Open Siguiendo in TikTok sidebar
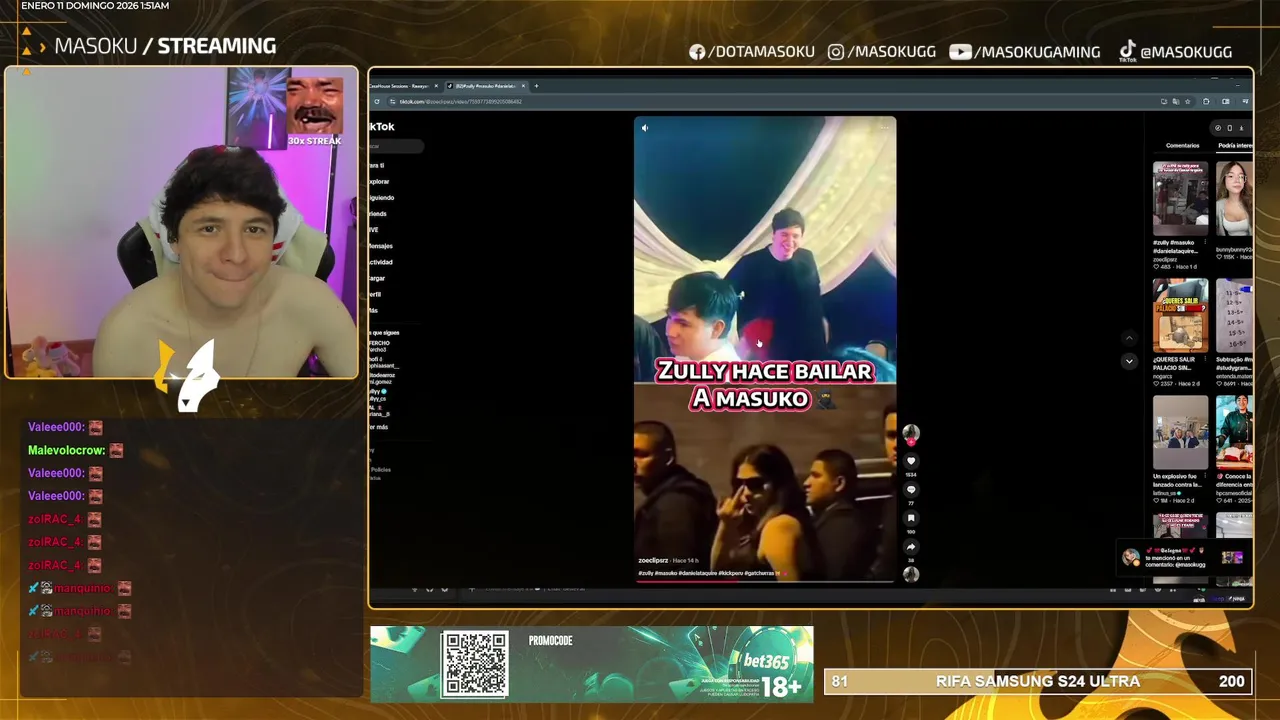This screenshot has width=1280, height=720. (381, 197)
